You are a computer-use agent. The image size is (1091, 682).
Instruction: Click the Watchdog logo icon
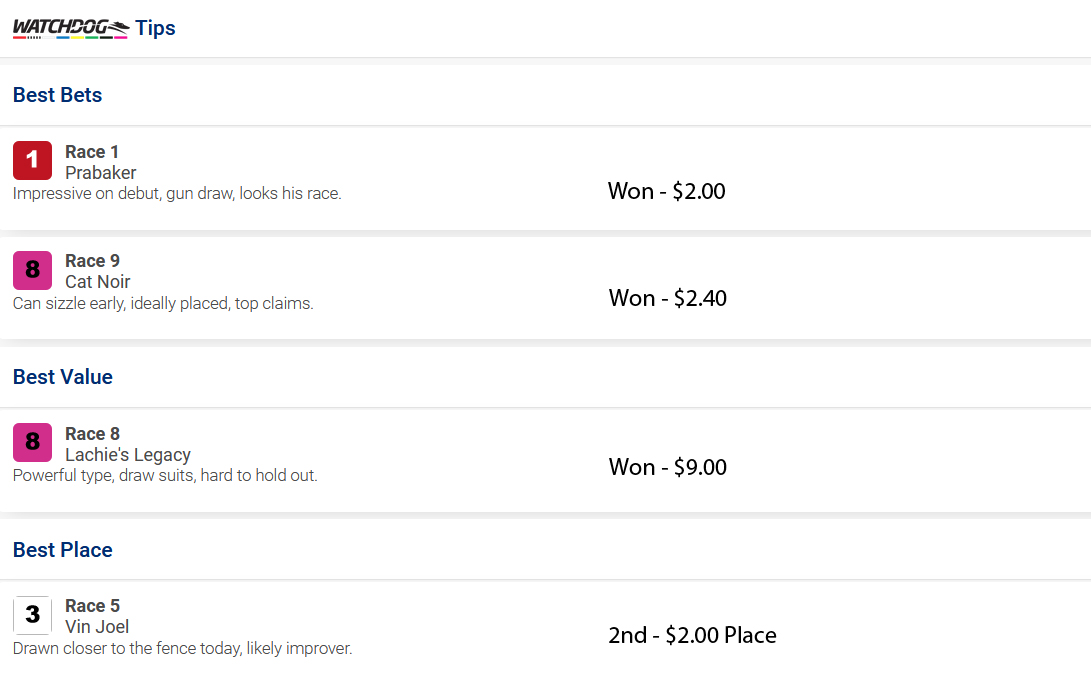tap(71, 28)
